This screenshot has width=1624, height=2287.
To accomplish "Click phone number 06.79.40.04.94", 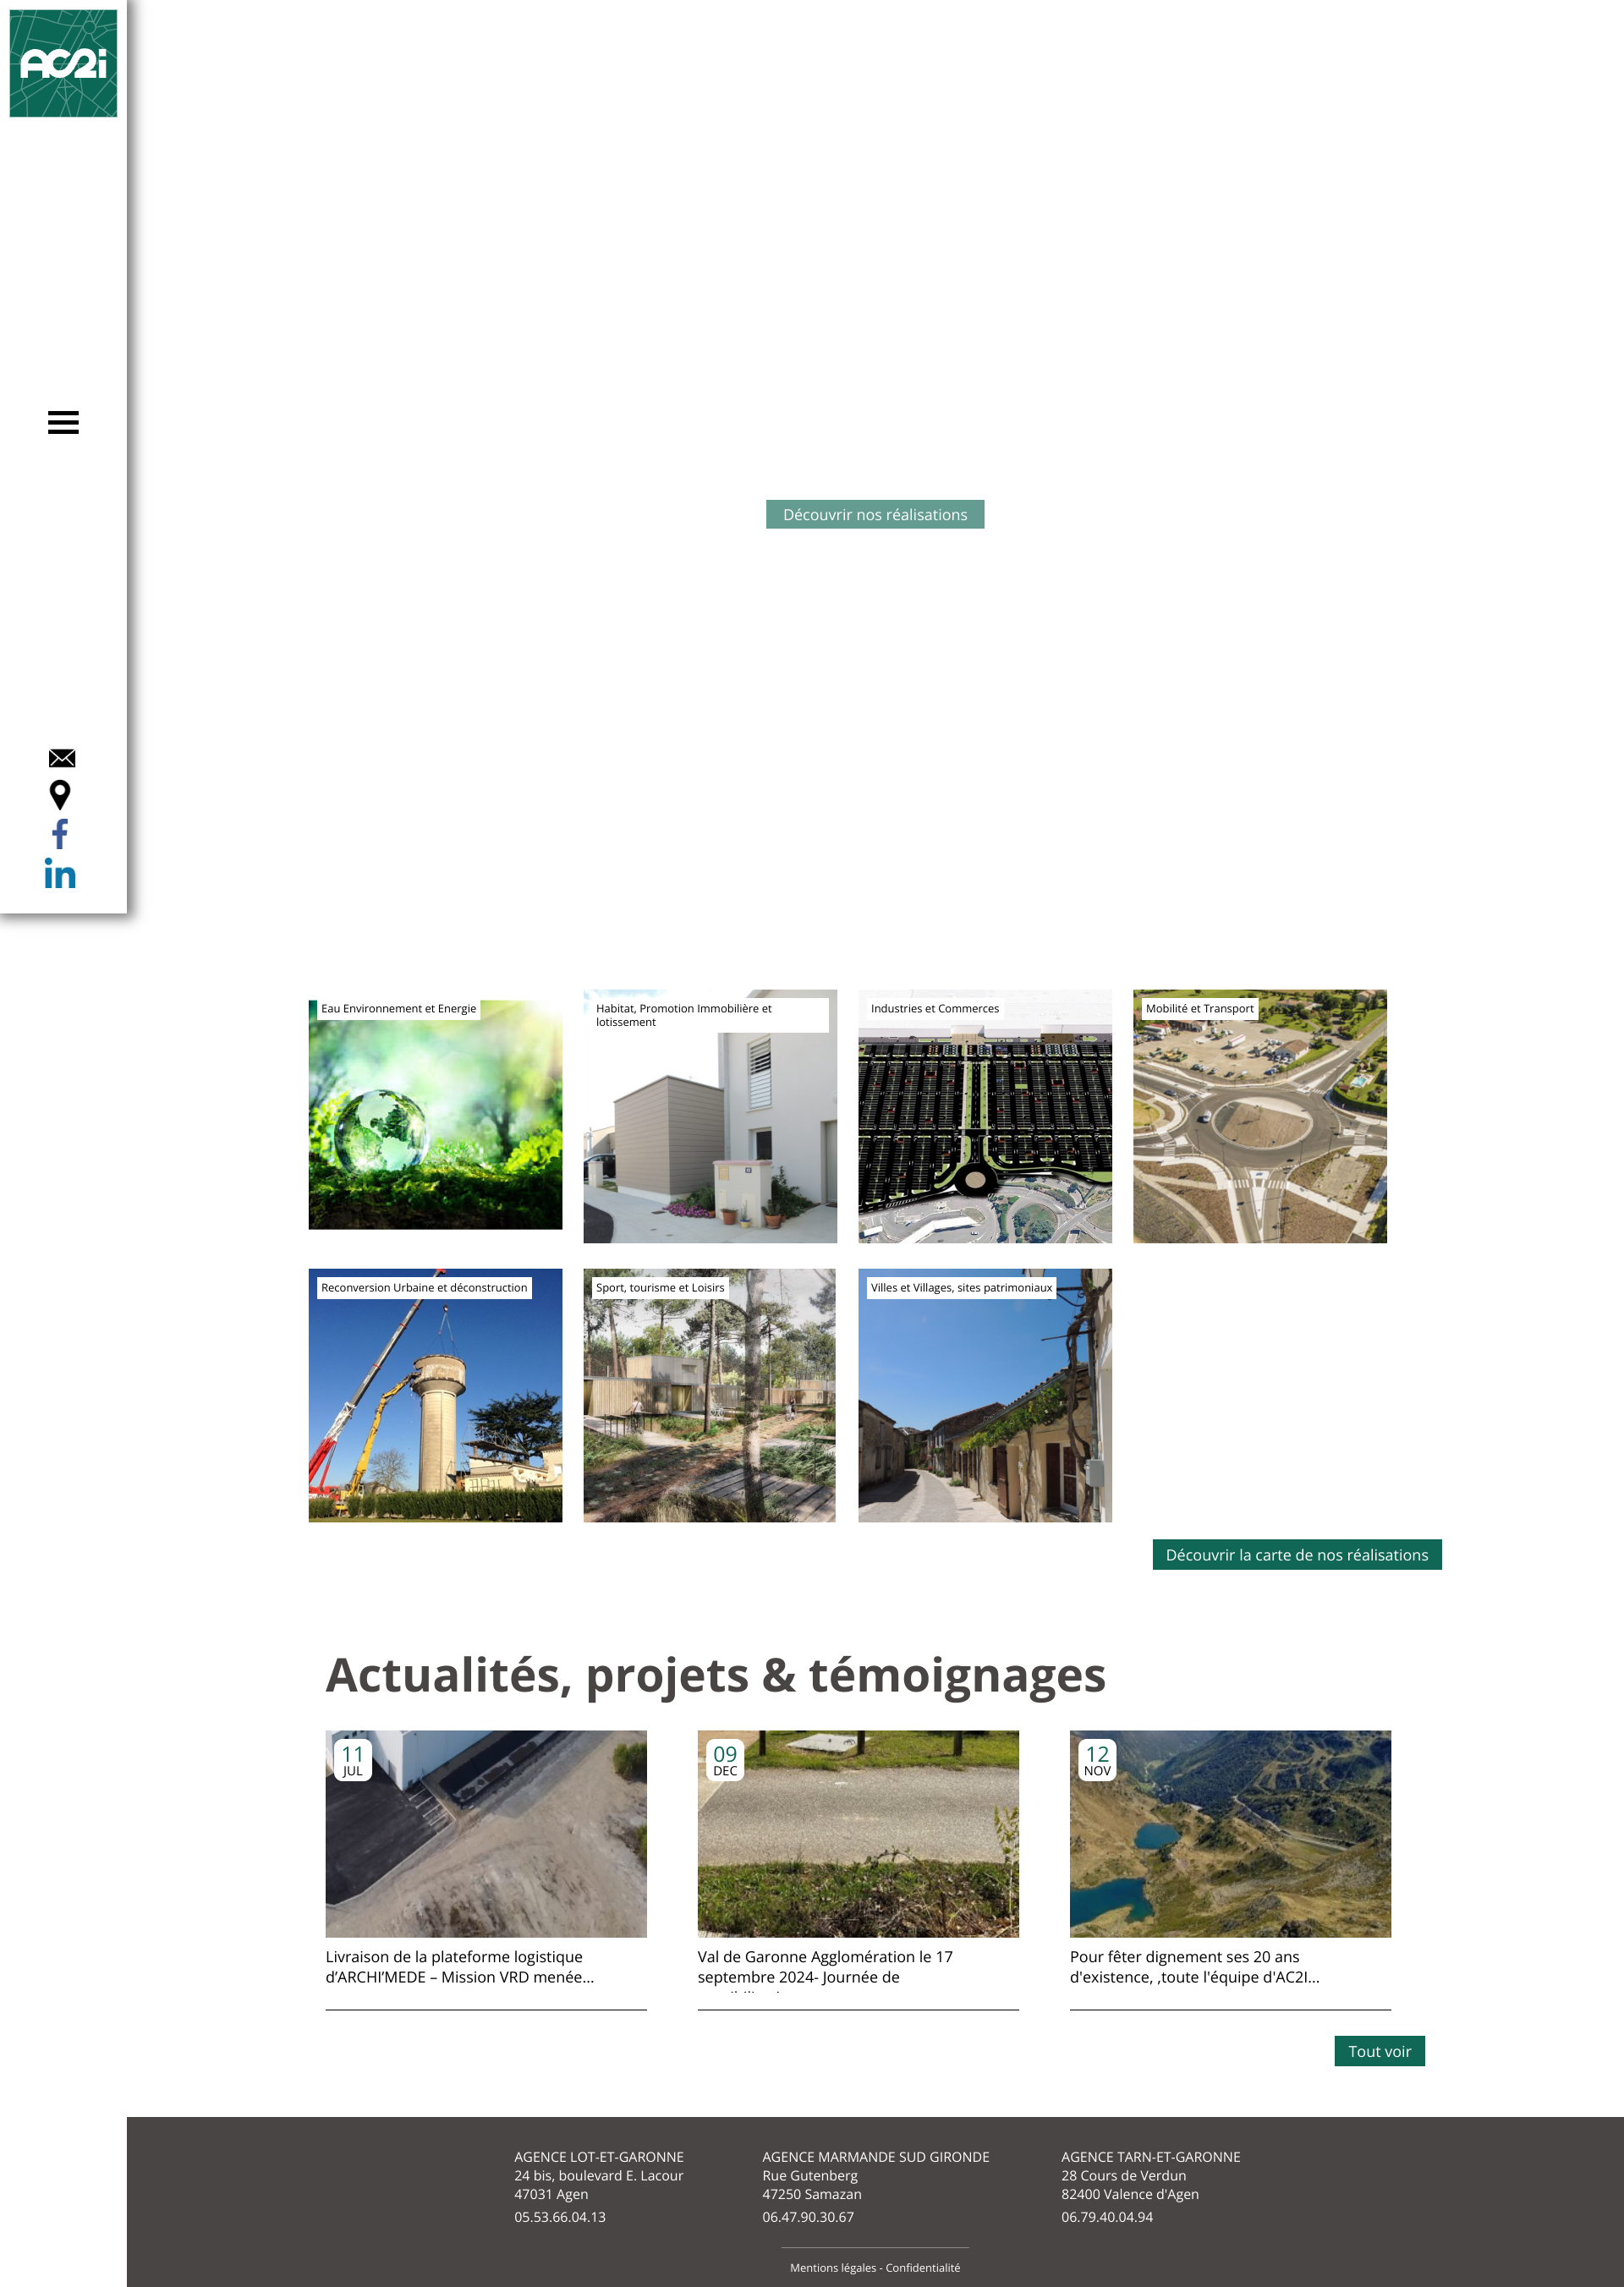I will pos(1107,2217).
